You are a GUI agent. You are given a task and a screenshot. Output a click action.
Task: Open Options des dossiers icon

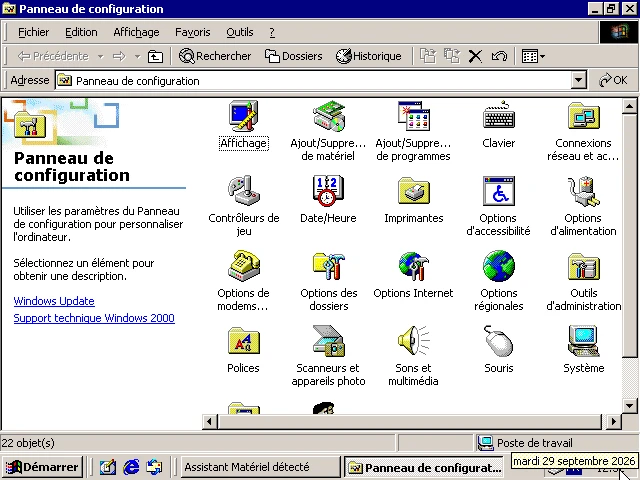329,266
